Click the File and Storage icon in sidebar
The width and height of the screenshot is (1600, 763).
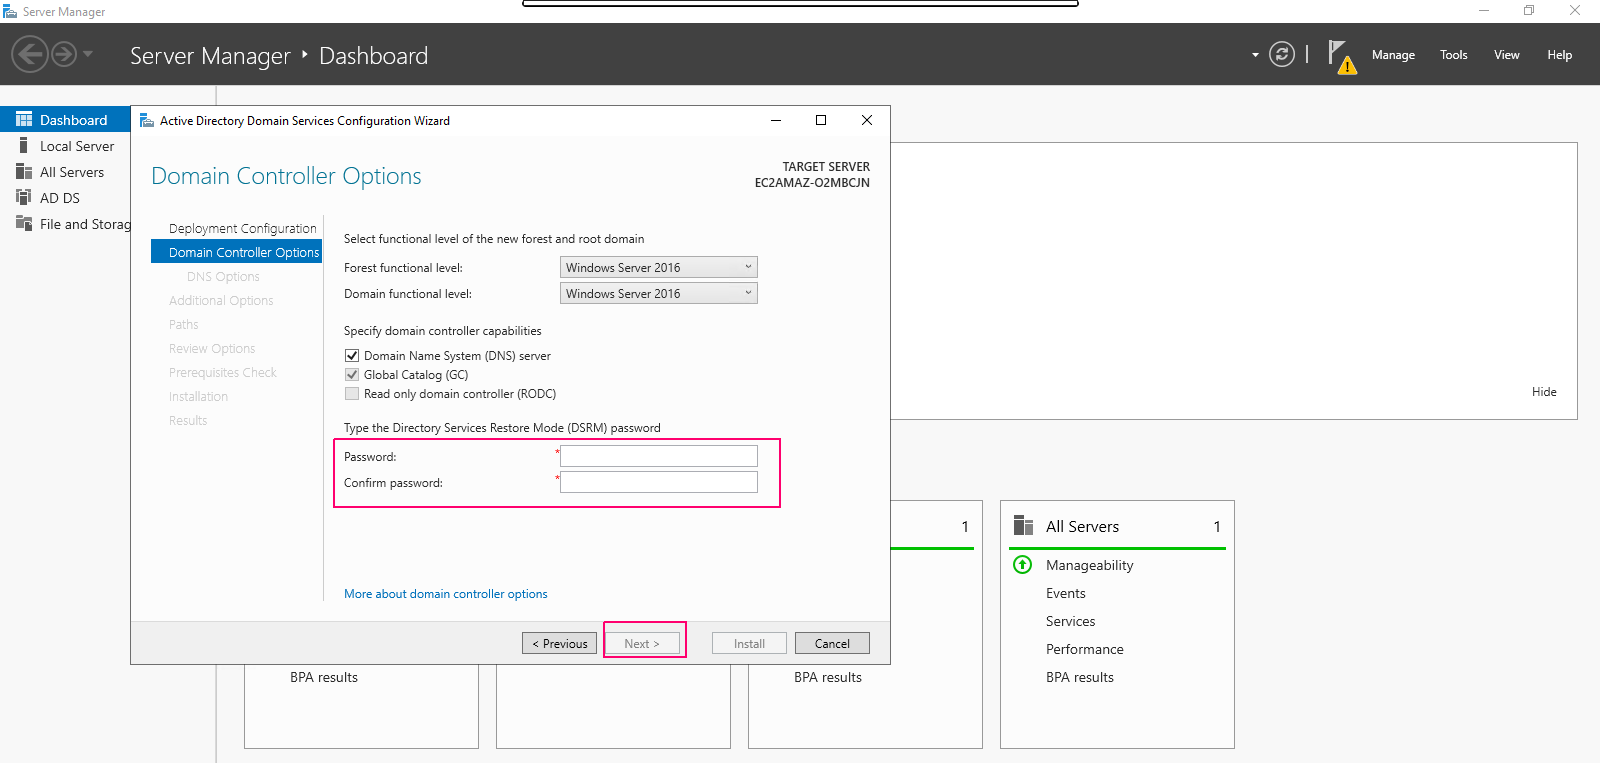pyautogui.click(x=24, y=223)
